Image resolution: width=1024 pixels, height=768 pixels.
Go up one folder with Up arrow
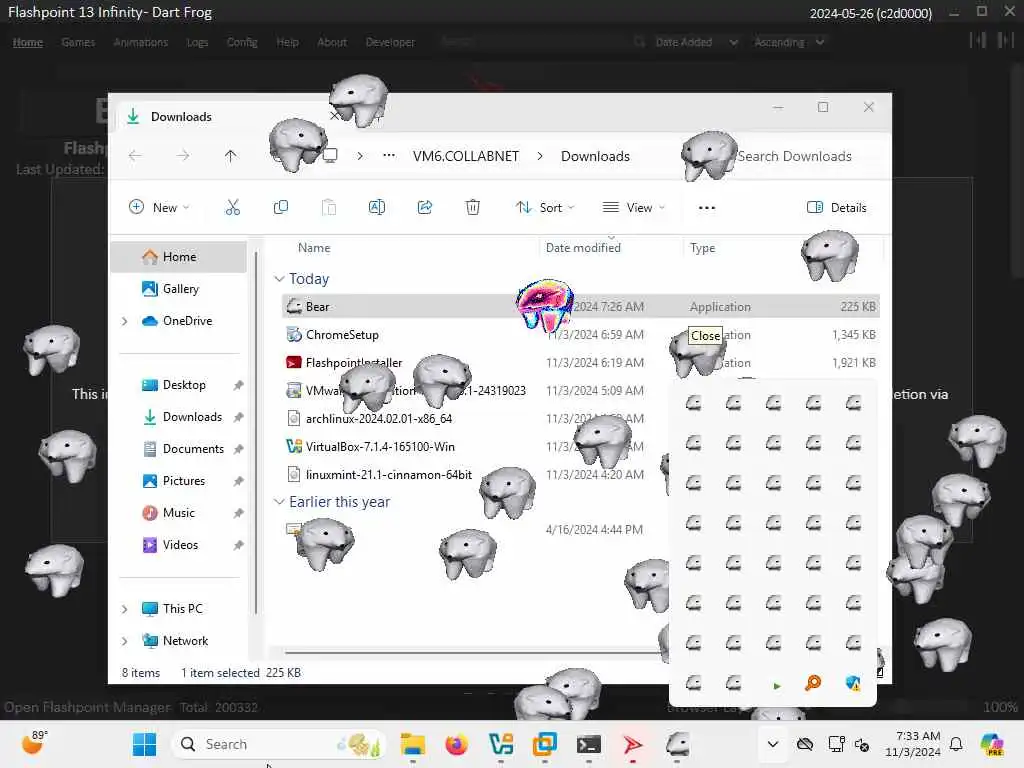tap(231, 156)
